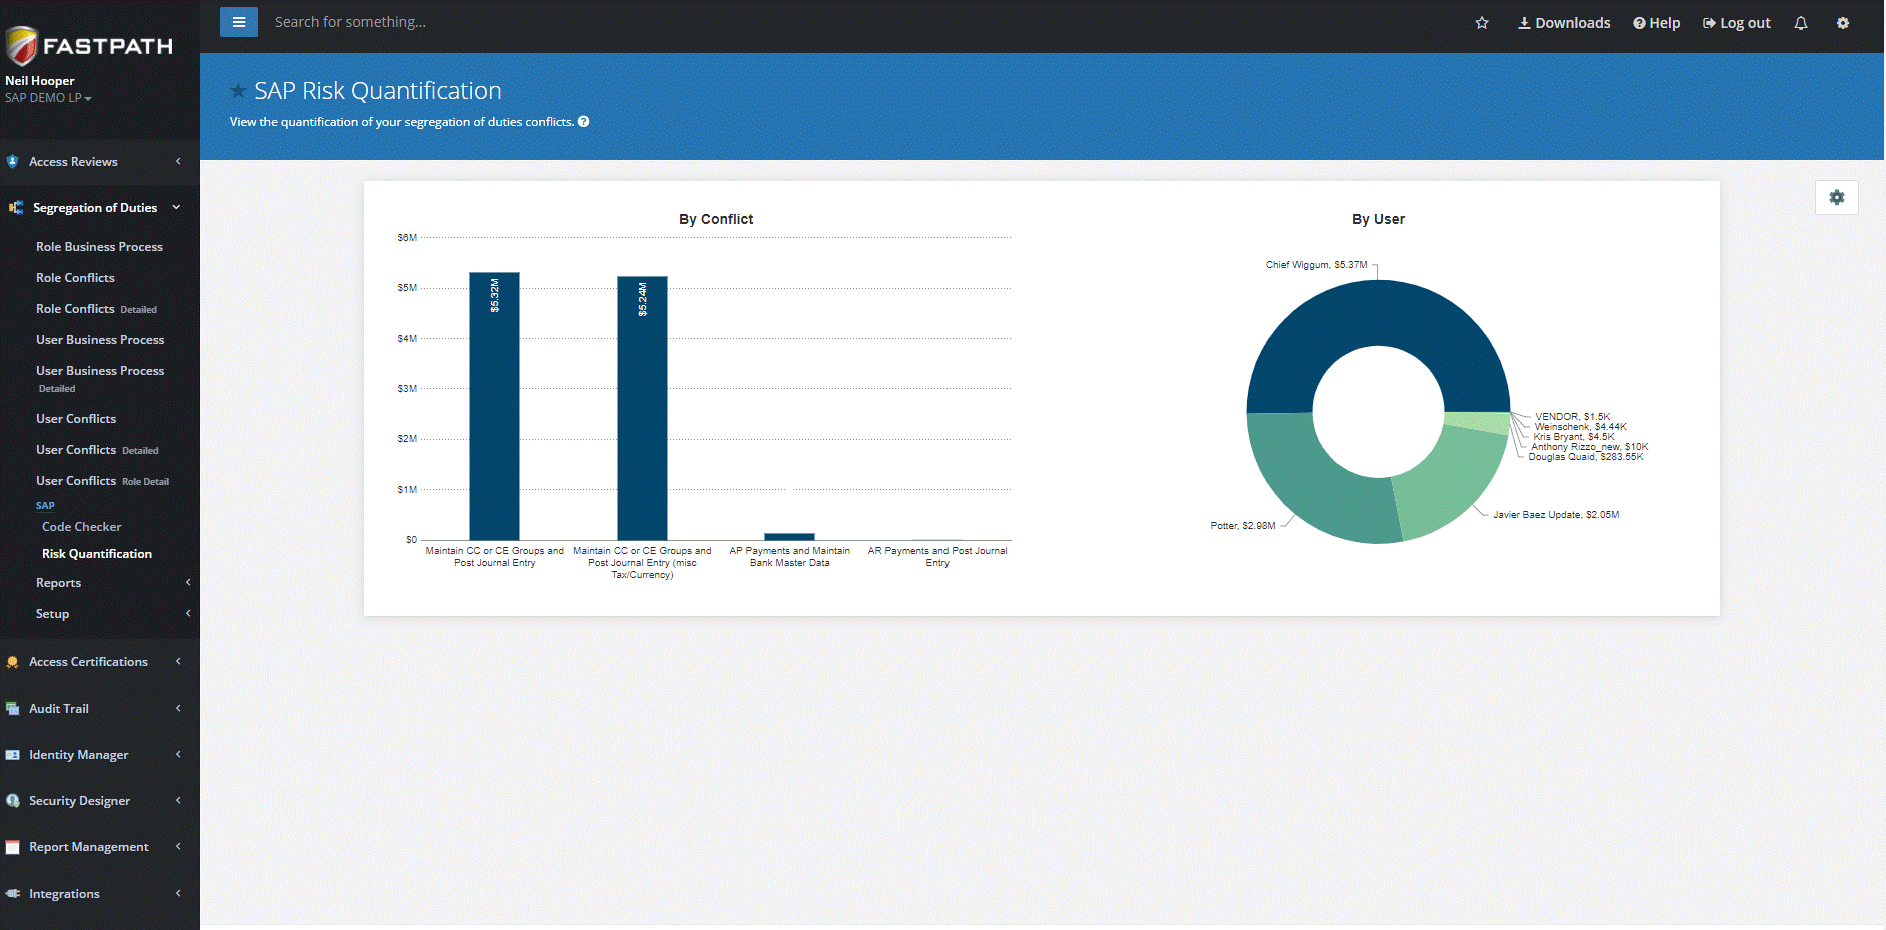Expand the Reports menu
The image size is (1886, 930).
(58, 582)
